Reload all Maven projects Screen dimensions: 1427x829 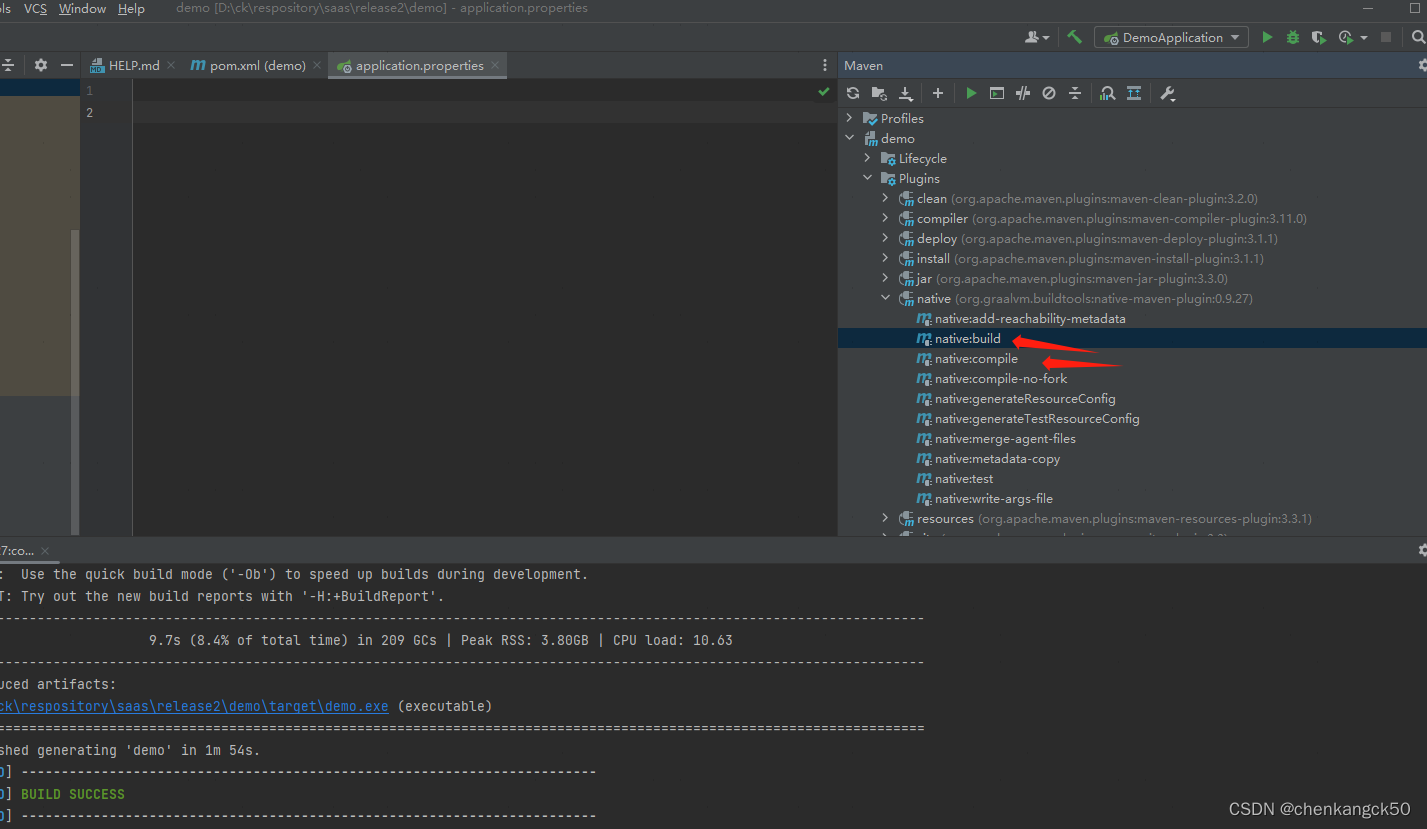853,93
